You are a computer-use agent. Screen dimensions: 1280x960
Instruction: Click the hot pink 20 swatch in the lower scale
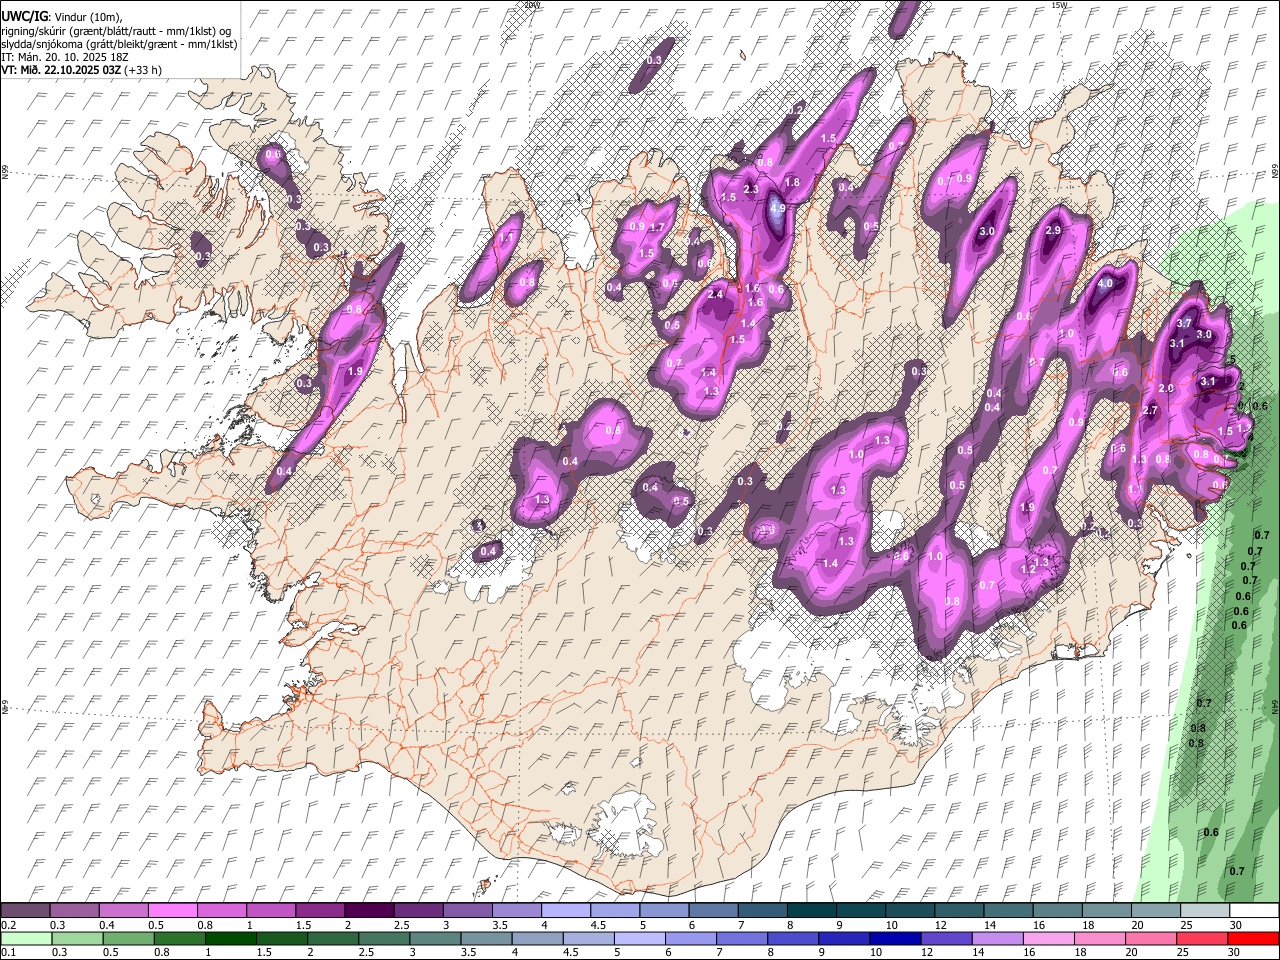pos(1151,938)
